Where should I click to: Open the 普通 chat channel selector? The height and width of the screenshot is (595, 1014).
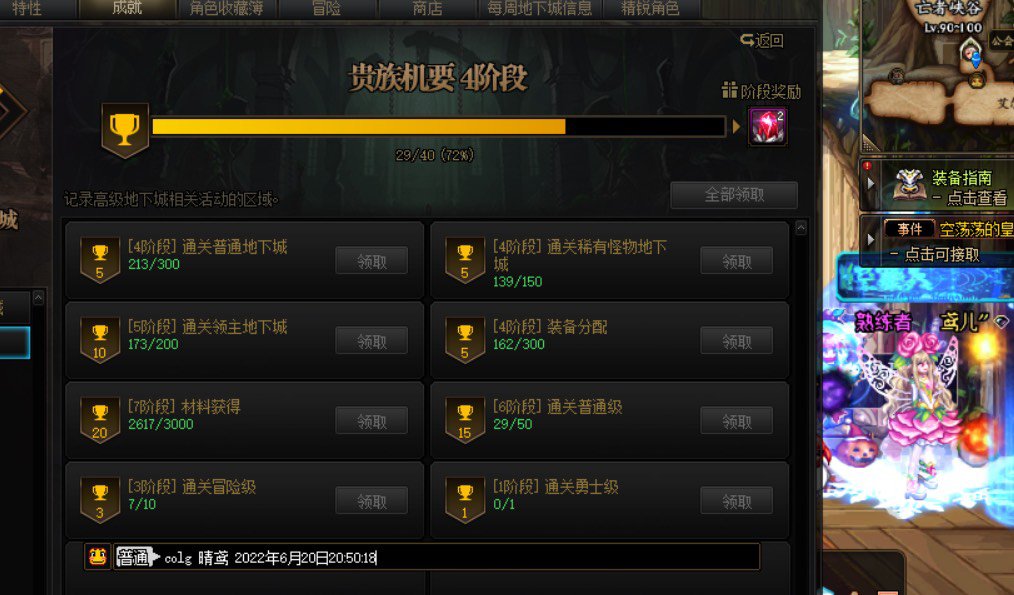[137, 557]
